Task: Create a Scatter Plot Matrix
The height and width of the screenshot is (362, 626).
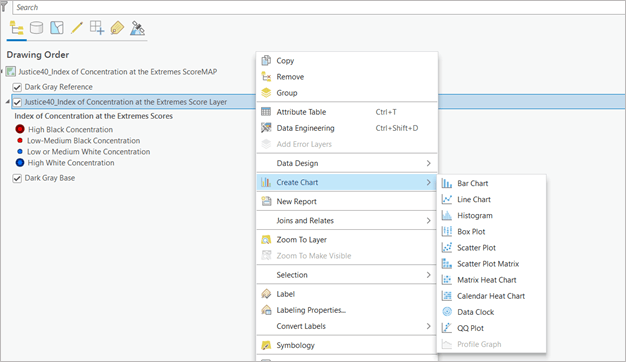Action: [491, 264]
